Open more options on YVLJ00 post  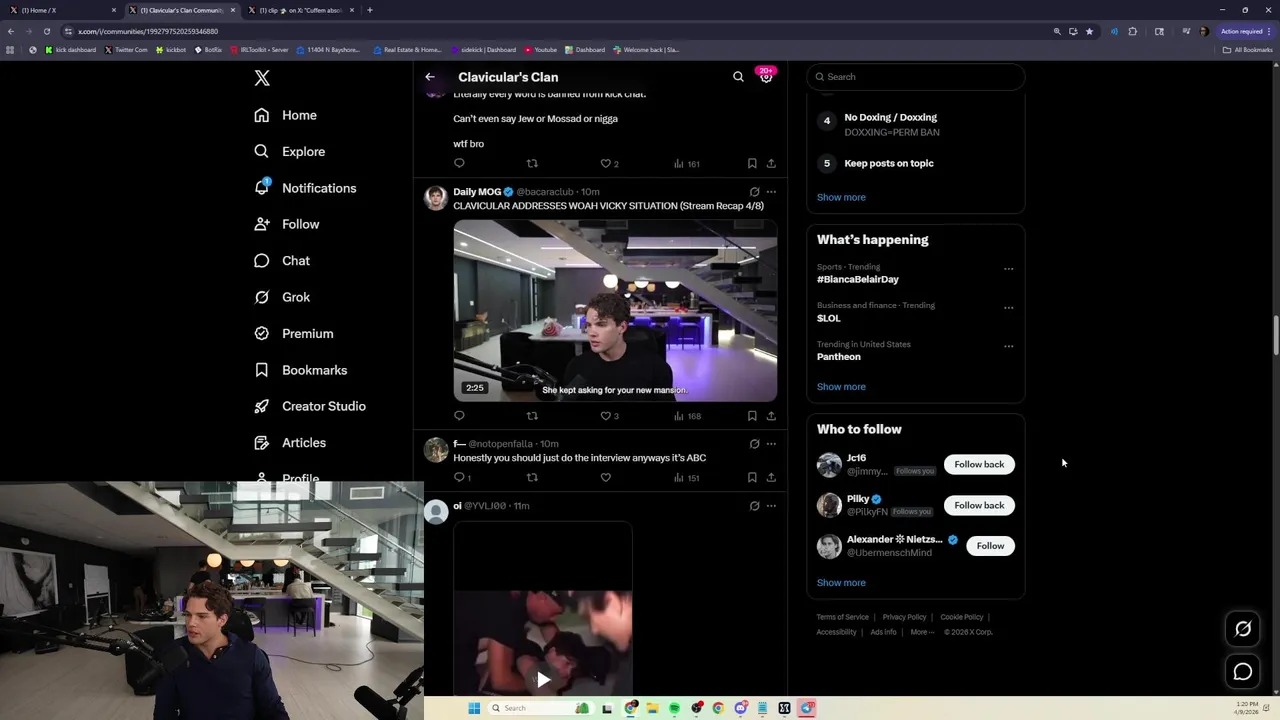pos(771,506)
